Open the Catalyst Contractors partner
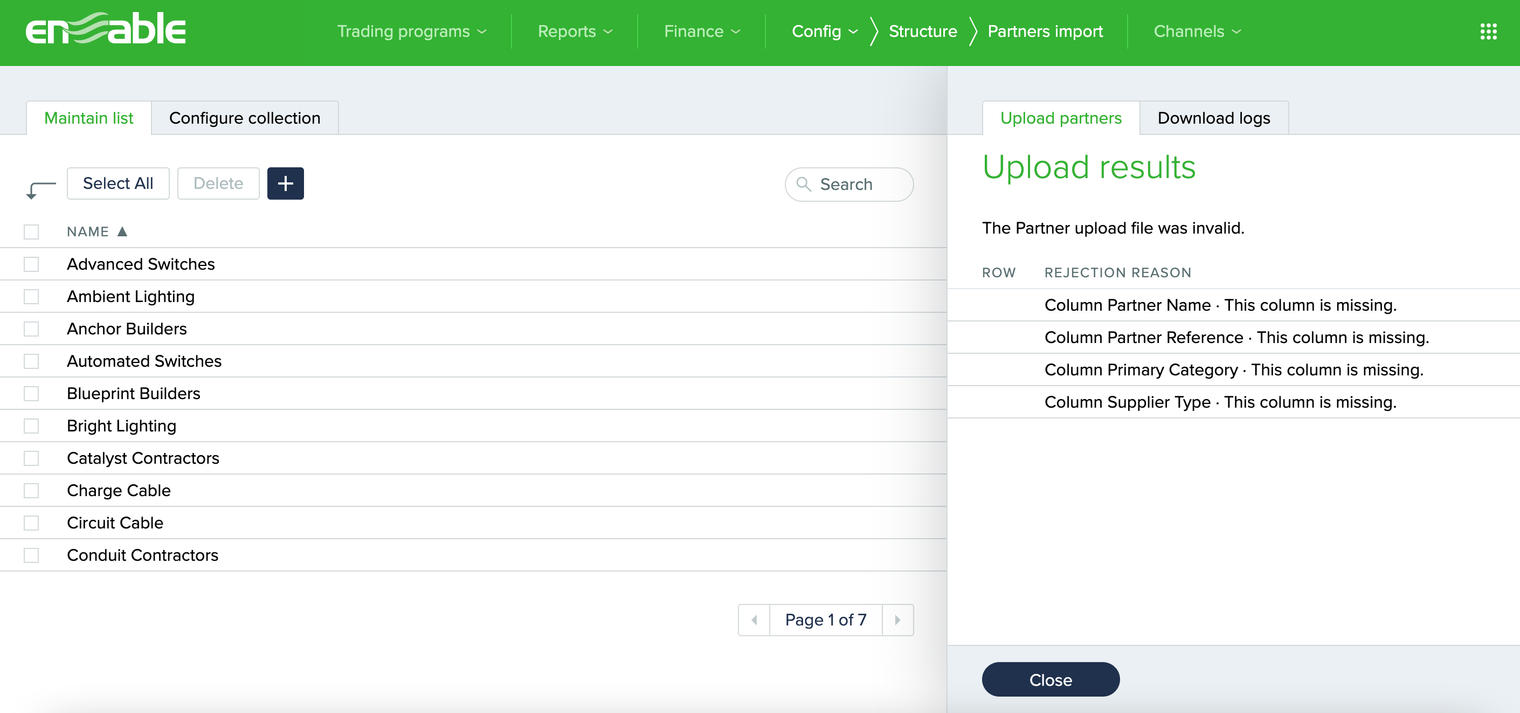Image resolution: width=1520 pixels, height=713 pixels. point(143,458)
